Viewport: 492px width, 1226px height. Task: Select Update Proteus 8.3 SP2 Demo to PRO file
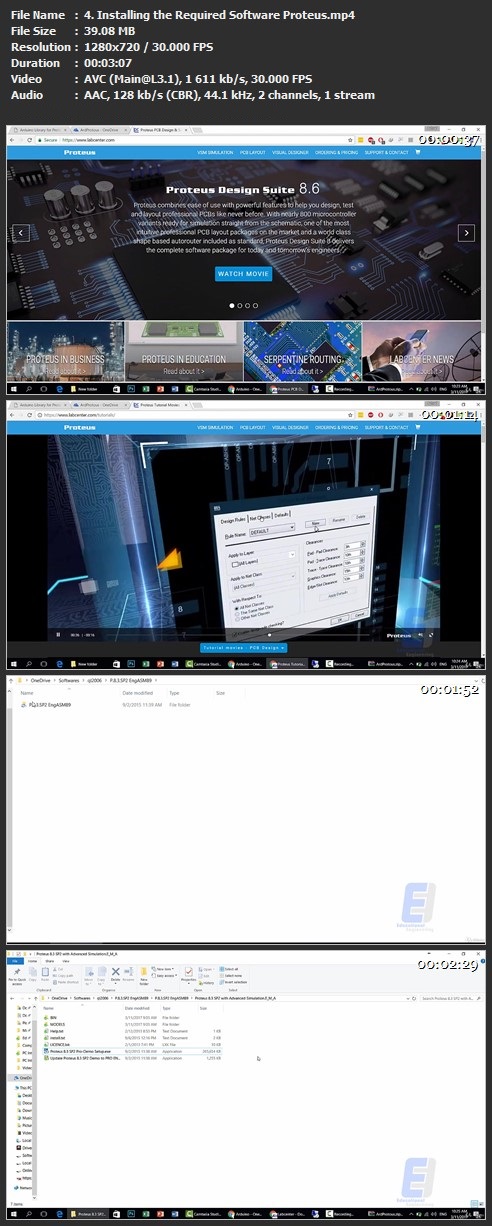click(133, 1059)
